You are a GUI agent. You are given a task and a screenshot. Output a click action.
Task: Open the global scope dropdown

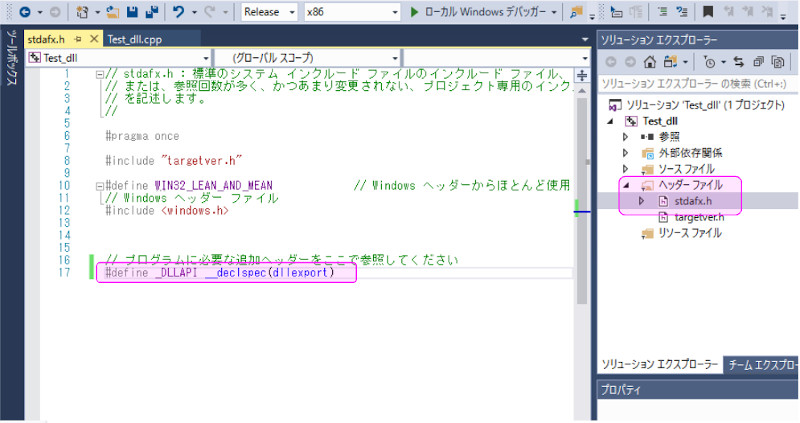coord(307,58)
